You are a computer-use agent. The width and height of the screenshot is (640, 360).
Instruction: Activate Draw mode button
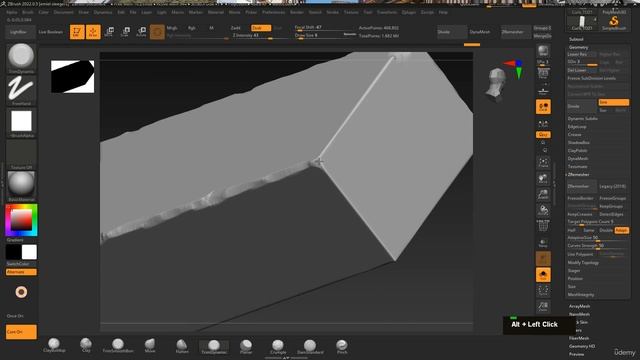click(93, 32)
